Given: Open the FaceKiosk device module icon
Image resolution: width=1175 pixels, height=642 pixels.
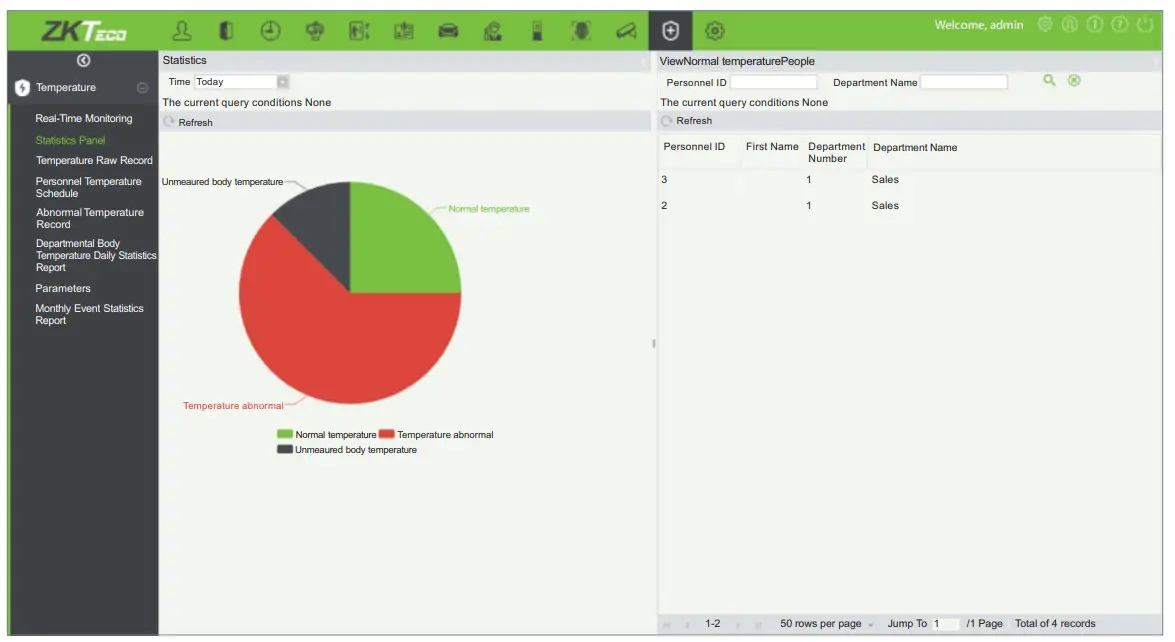Looking at the screenshot, I should [x=537, y=31].
